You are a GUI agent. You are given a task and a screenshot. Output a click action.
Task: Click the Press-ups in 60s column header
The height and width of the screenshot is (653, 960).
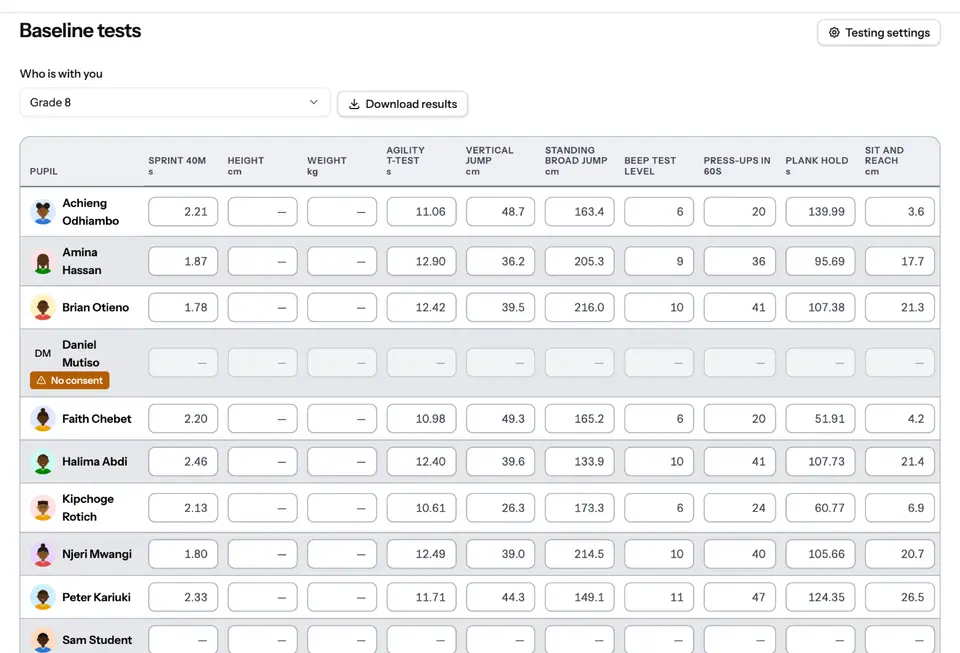[737, 166]
